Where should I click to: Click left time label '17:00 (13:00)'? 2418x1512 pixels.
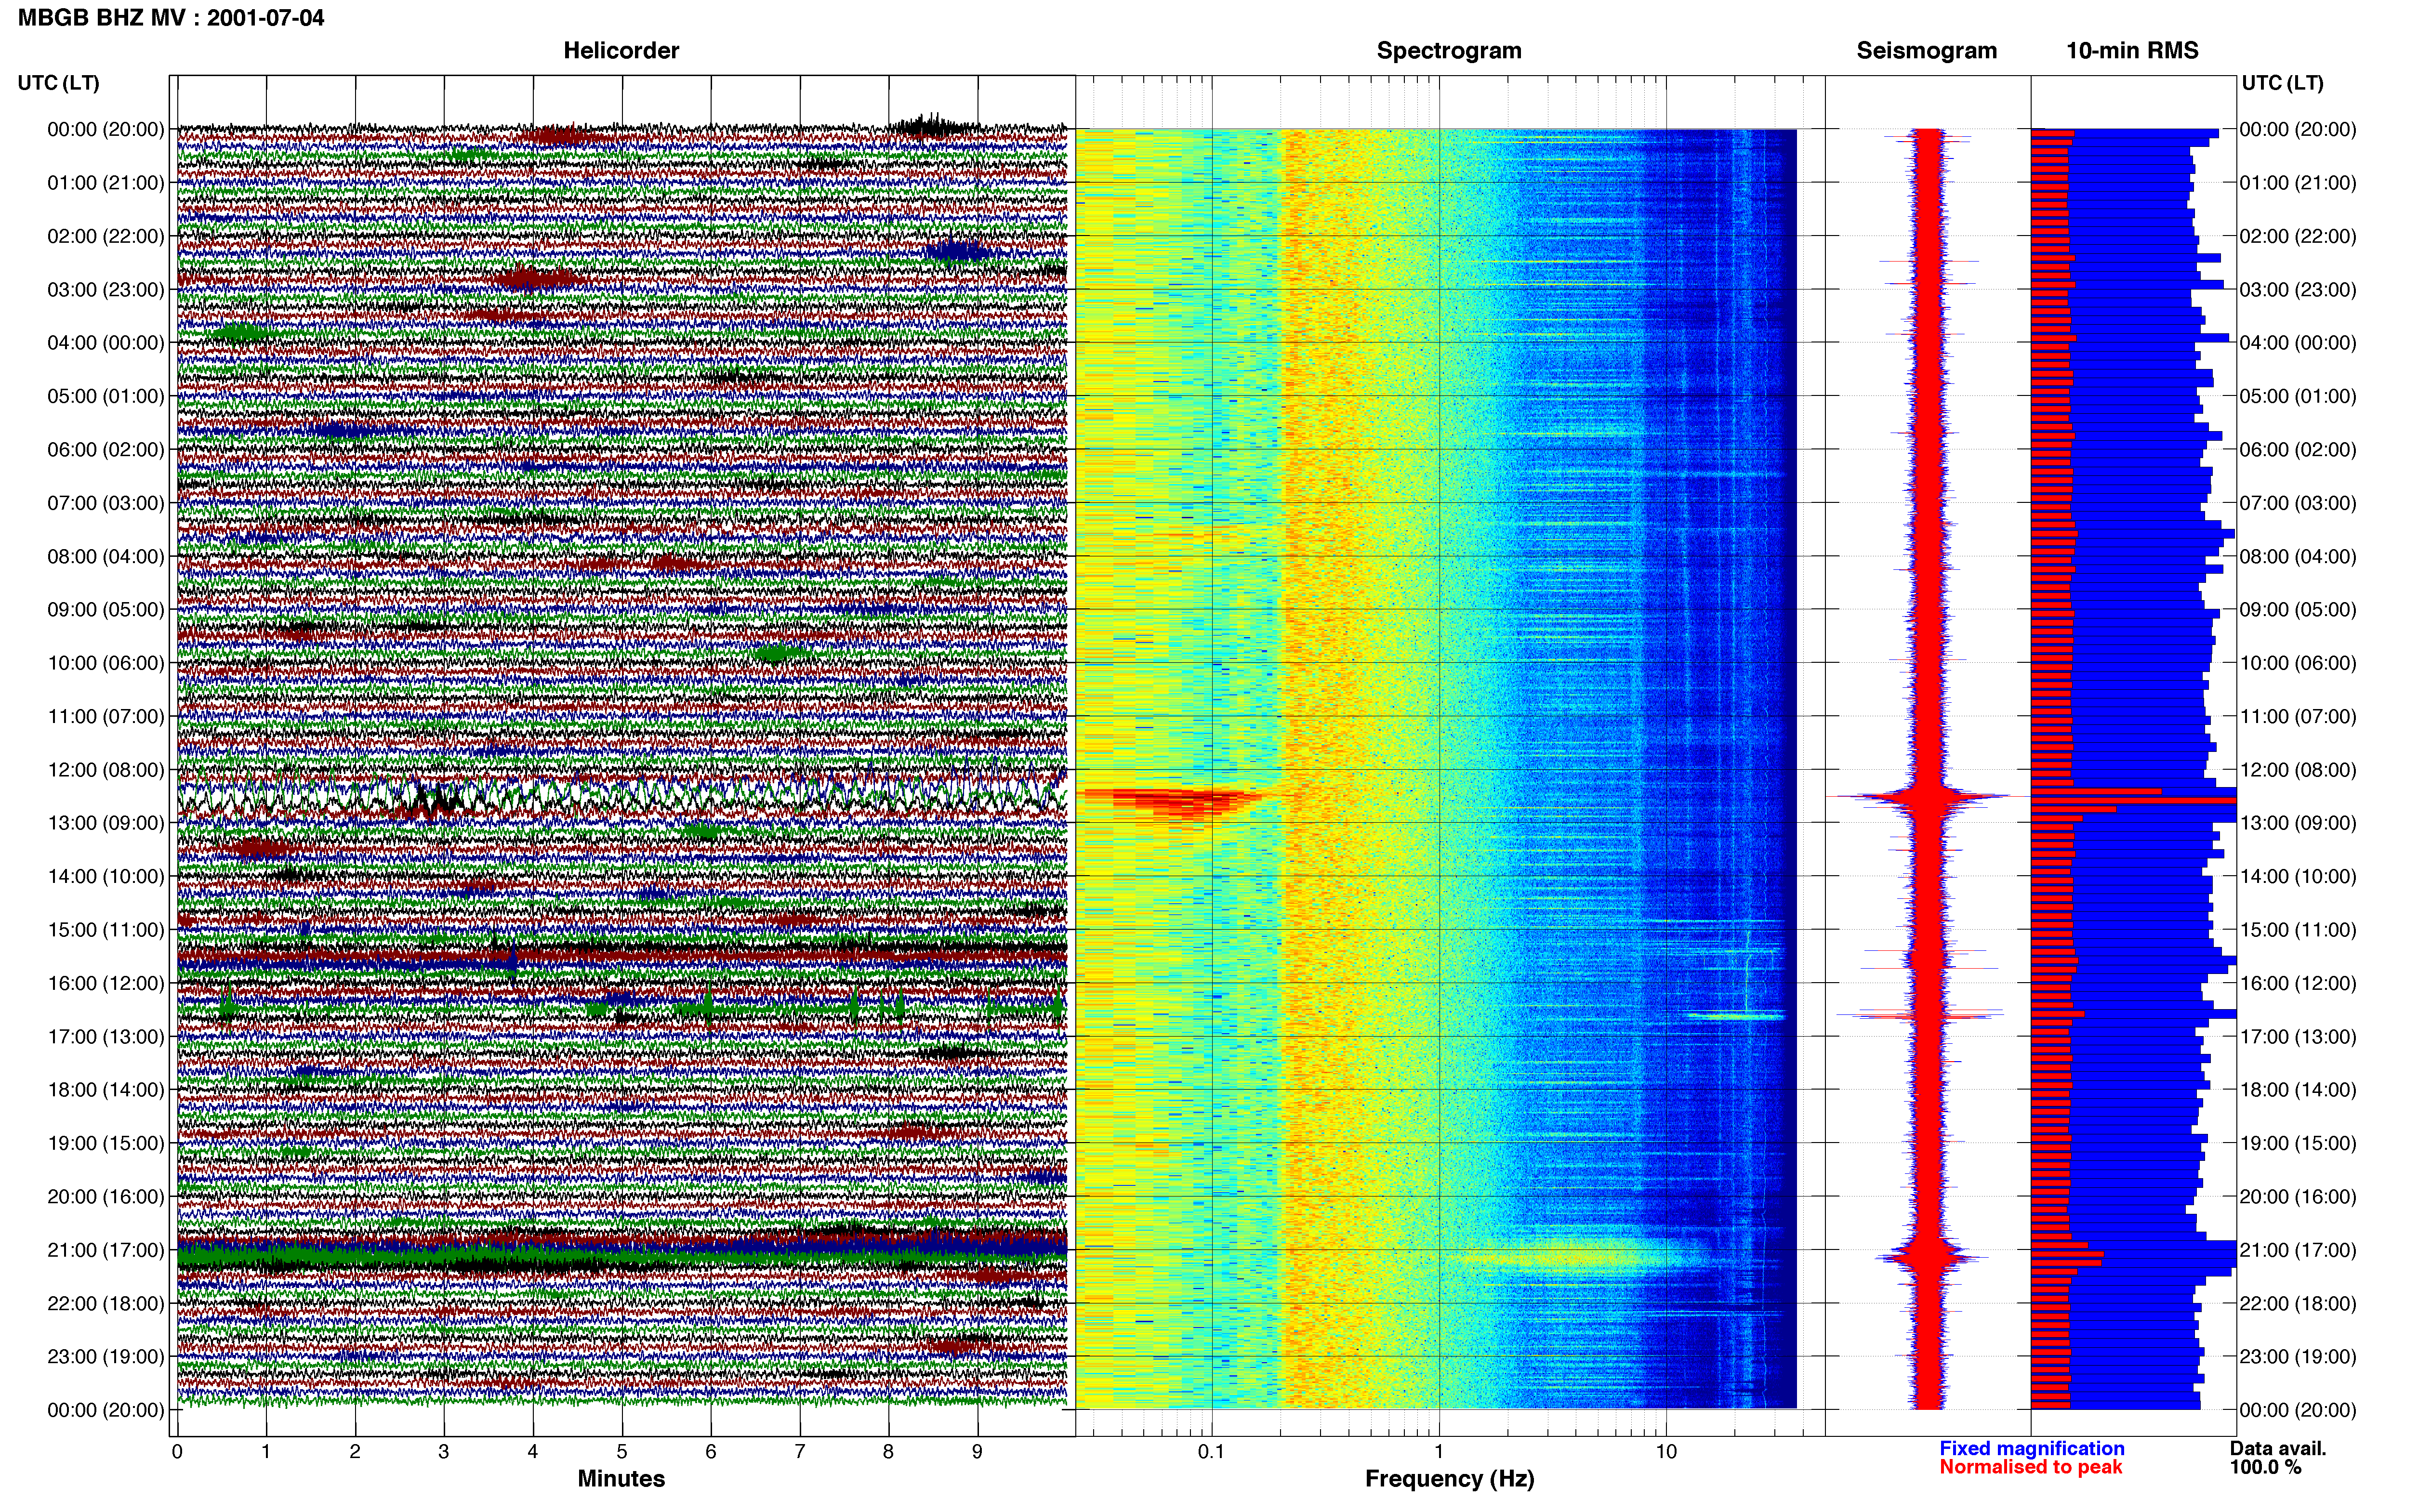pos(105,1036)
